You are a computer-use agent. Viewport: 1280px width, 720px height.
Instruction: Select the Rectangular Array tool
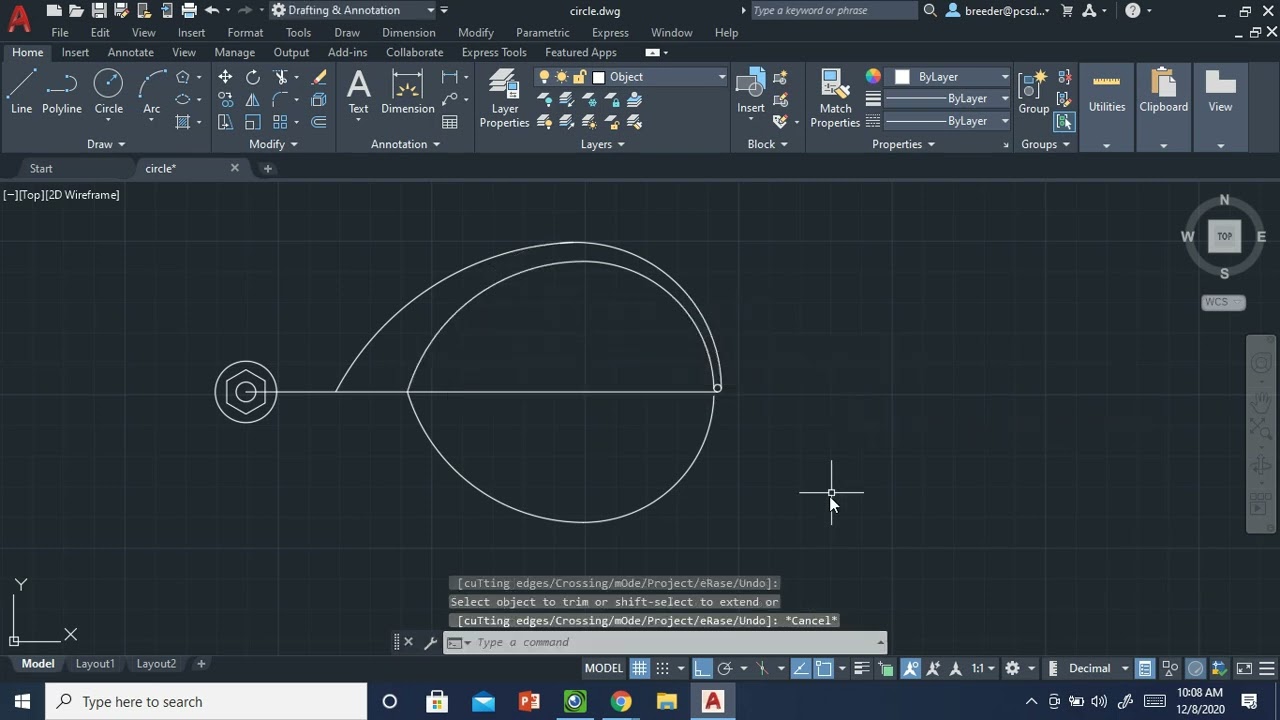pos(281,122)
